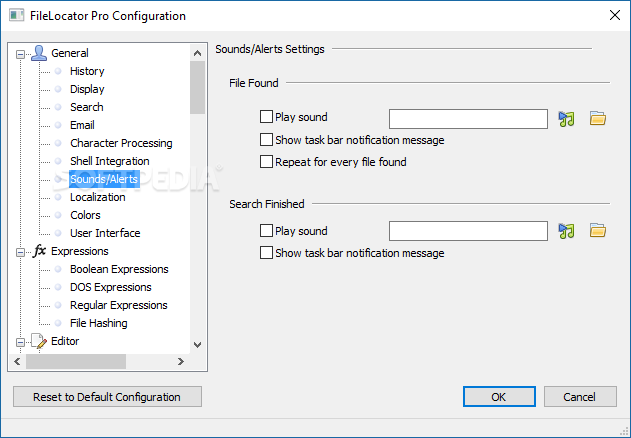Play the File Found sound preview icon
Viewport: 631px width, 438px height.
[x=567, y=119]
